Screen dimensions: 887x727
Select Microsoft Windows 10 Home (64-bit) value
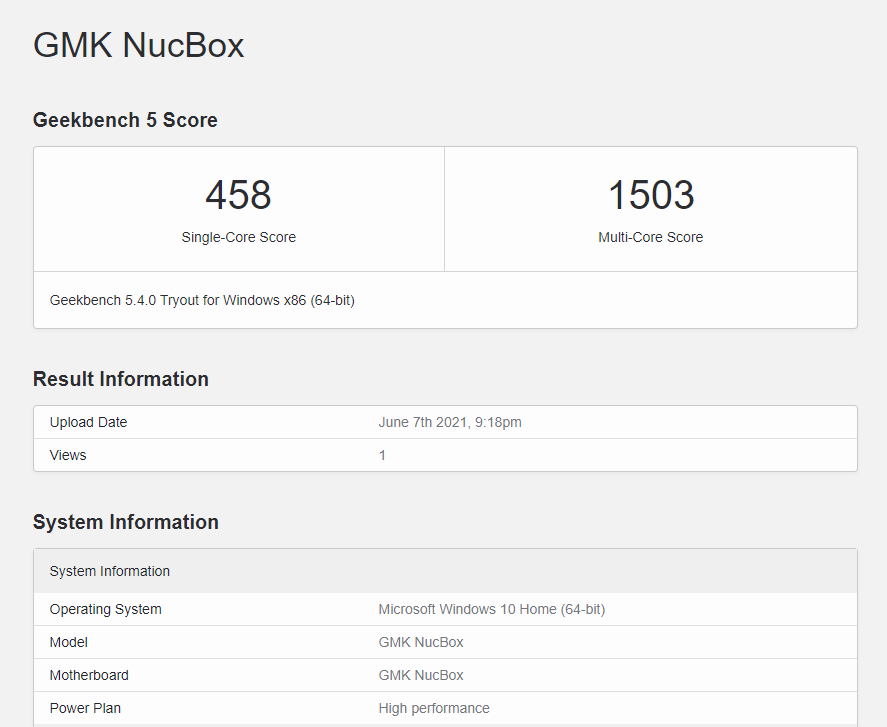coord(492,609)
